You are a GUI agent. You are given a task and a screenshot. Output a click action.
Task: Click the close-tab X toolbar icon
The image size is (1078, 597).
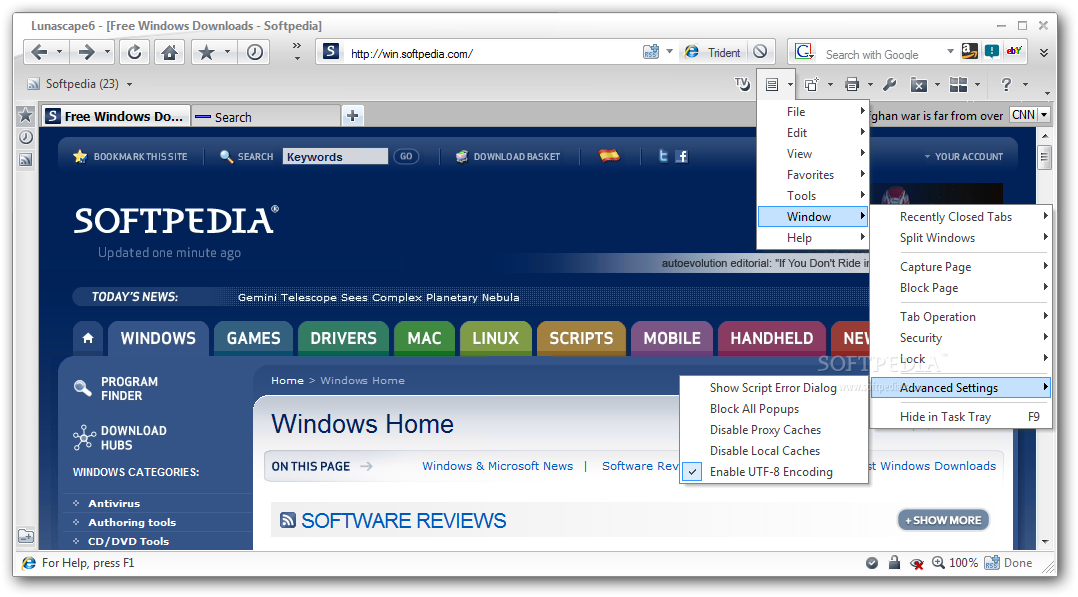coord(918,85)
